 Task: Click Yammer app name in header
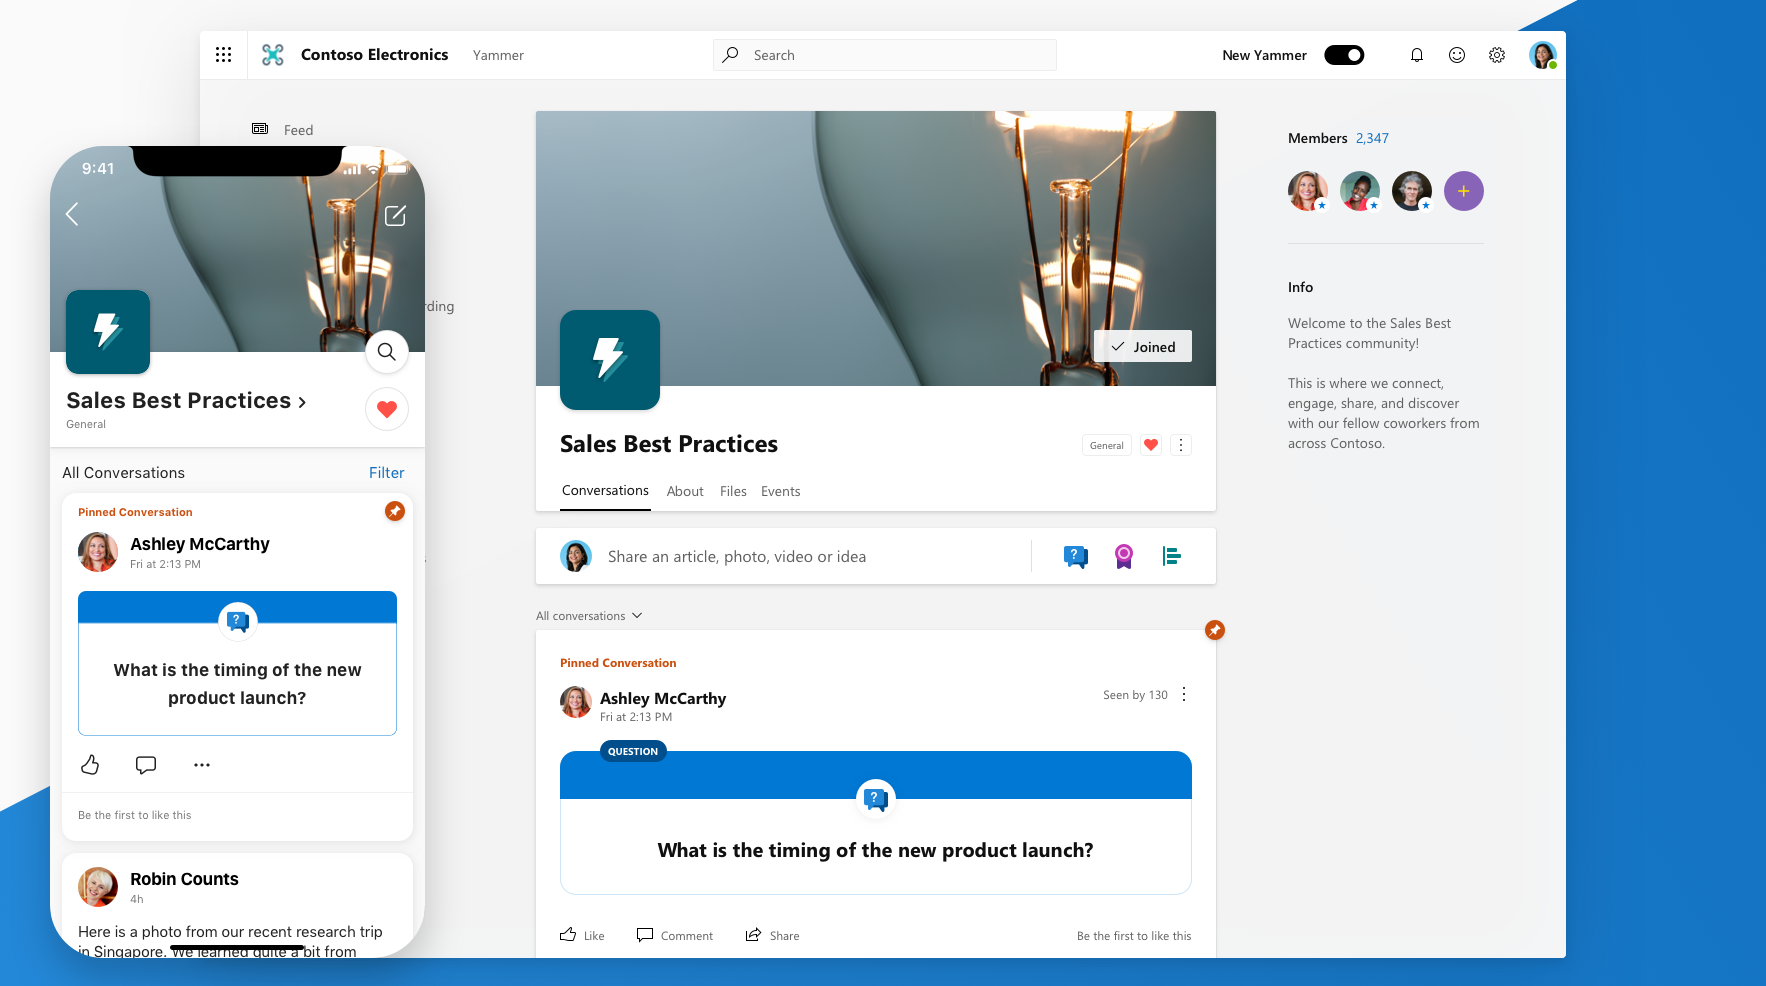click(498, 55)
